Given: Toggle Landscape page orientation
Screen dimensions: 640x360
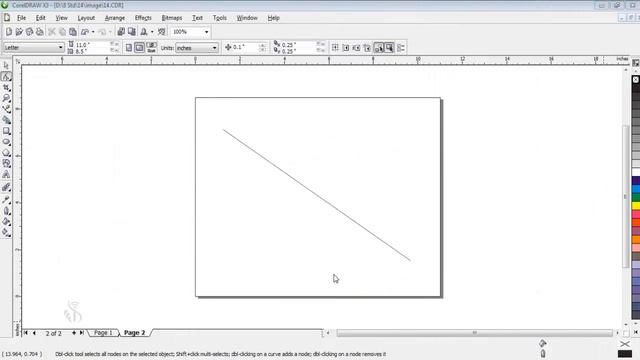Looking at the screenshot, I should 139,48.
